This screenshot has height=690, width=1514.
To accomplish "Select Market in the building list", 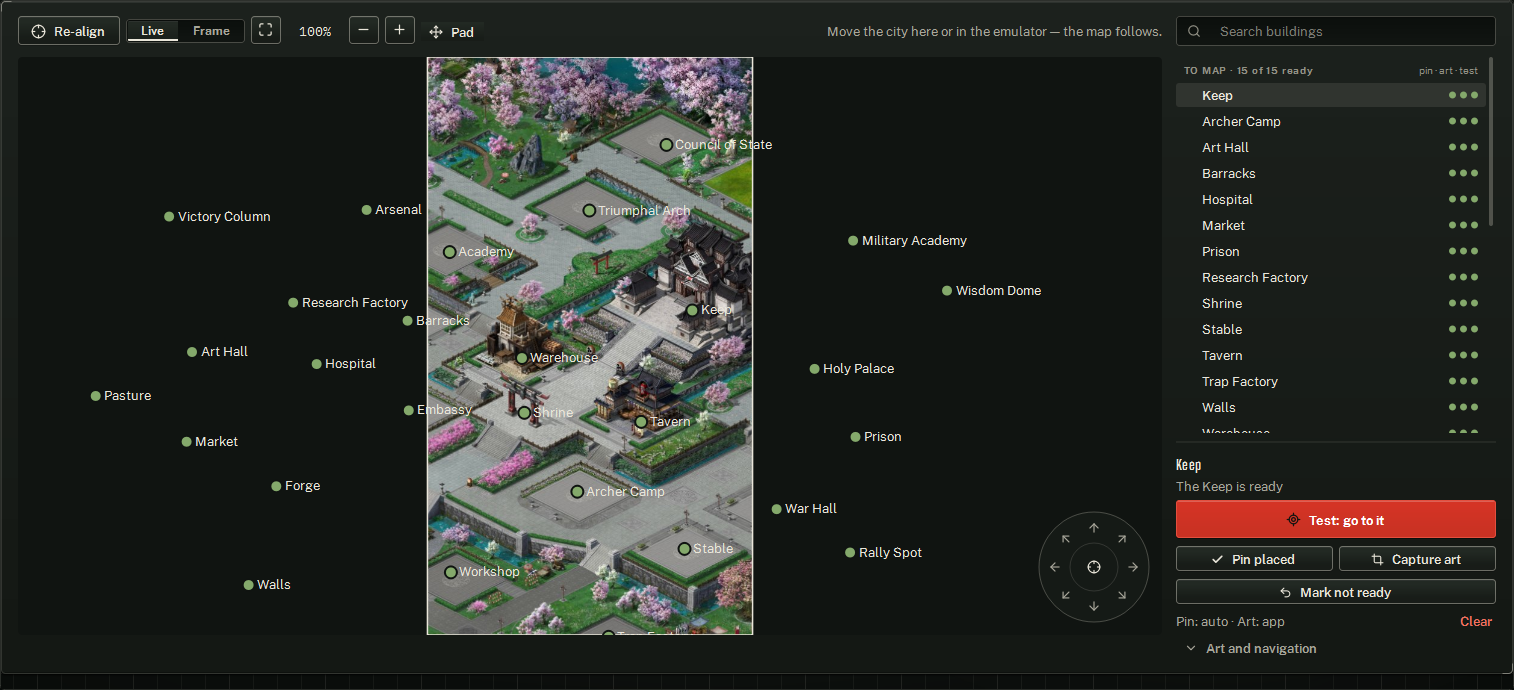I will click(1331, 225).
